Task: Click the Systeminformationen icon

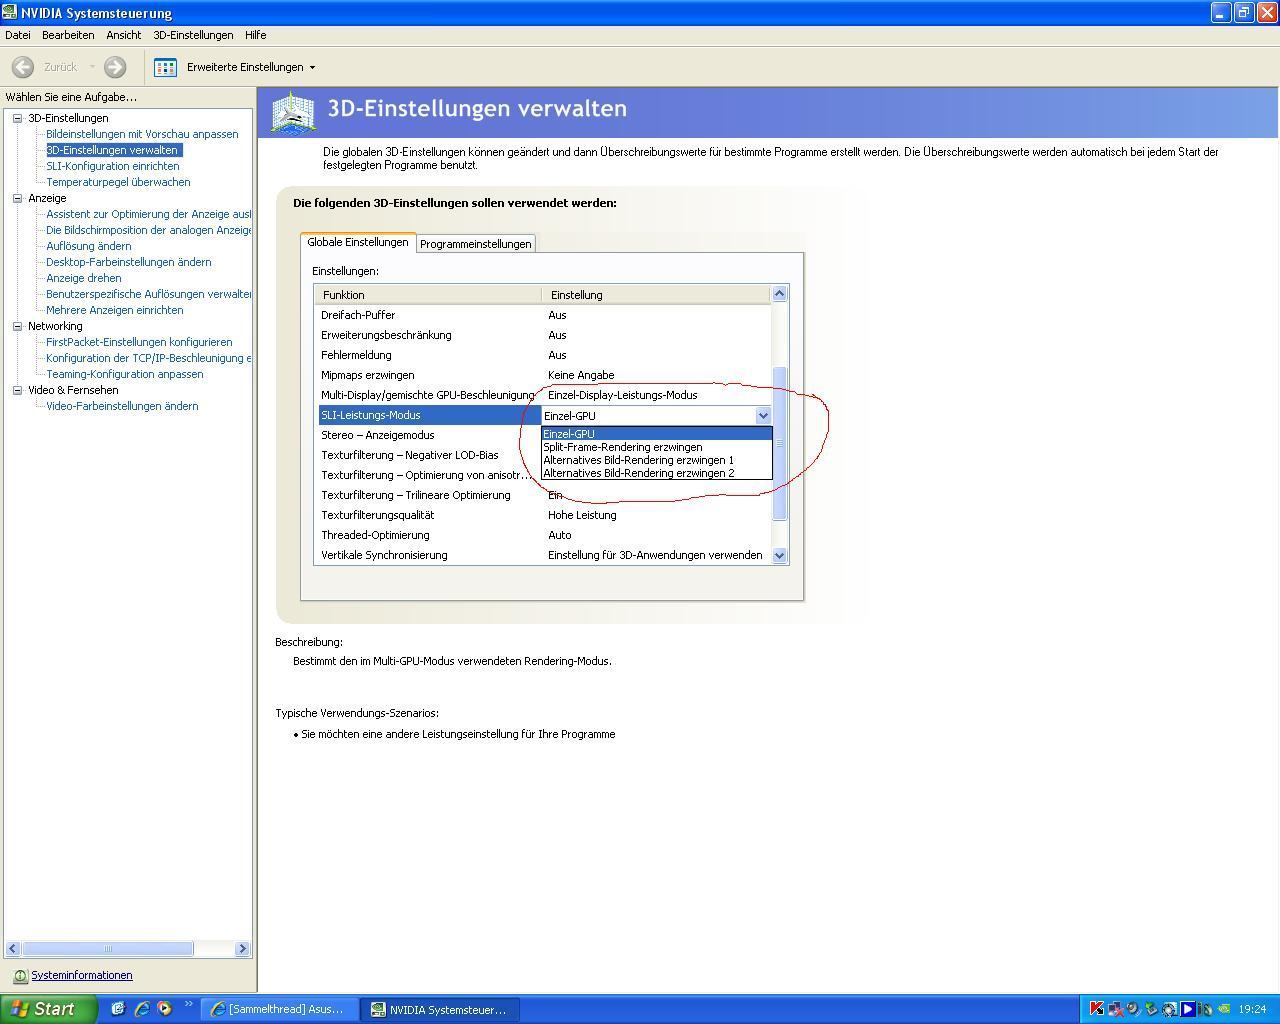Action: point(20,976)
